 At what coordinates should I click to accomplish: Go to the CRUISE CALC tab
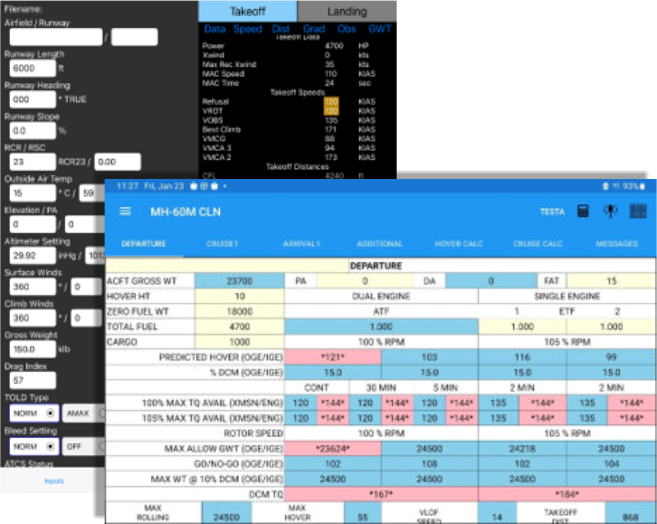pos(538,243)
